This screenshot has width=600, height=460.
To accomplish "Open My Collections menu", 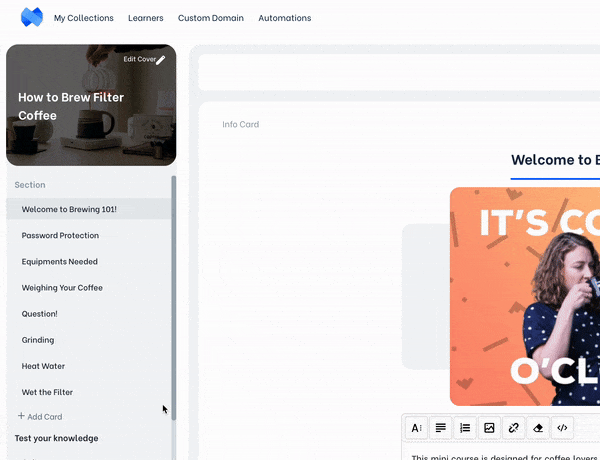I will (84, 18).
